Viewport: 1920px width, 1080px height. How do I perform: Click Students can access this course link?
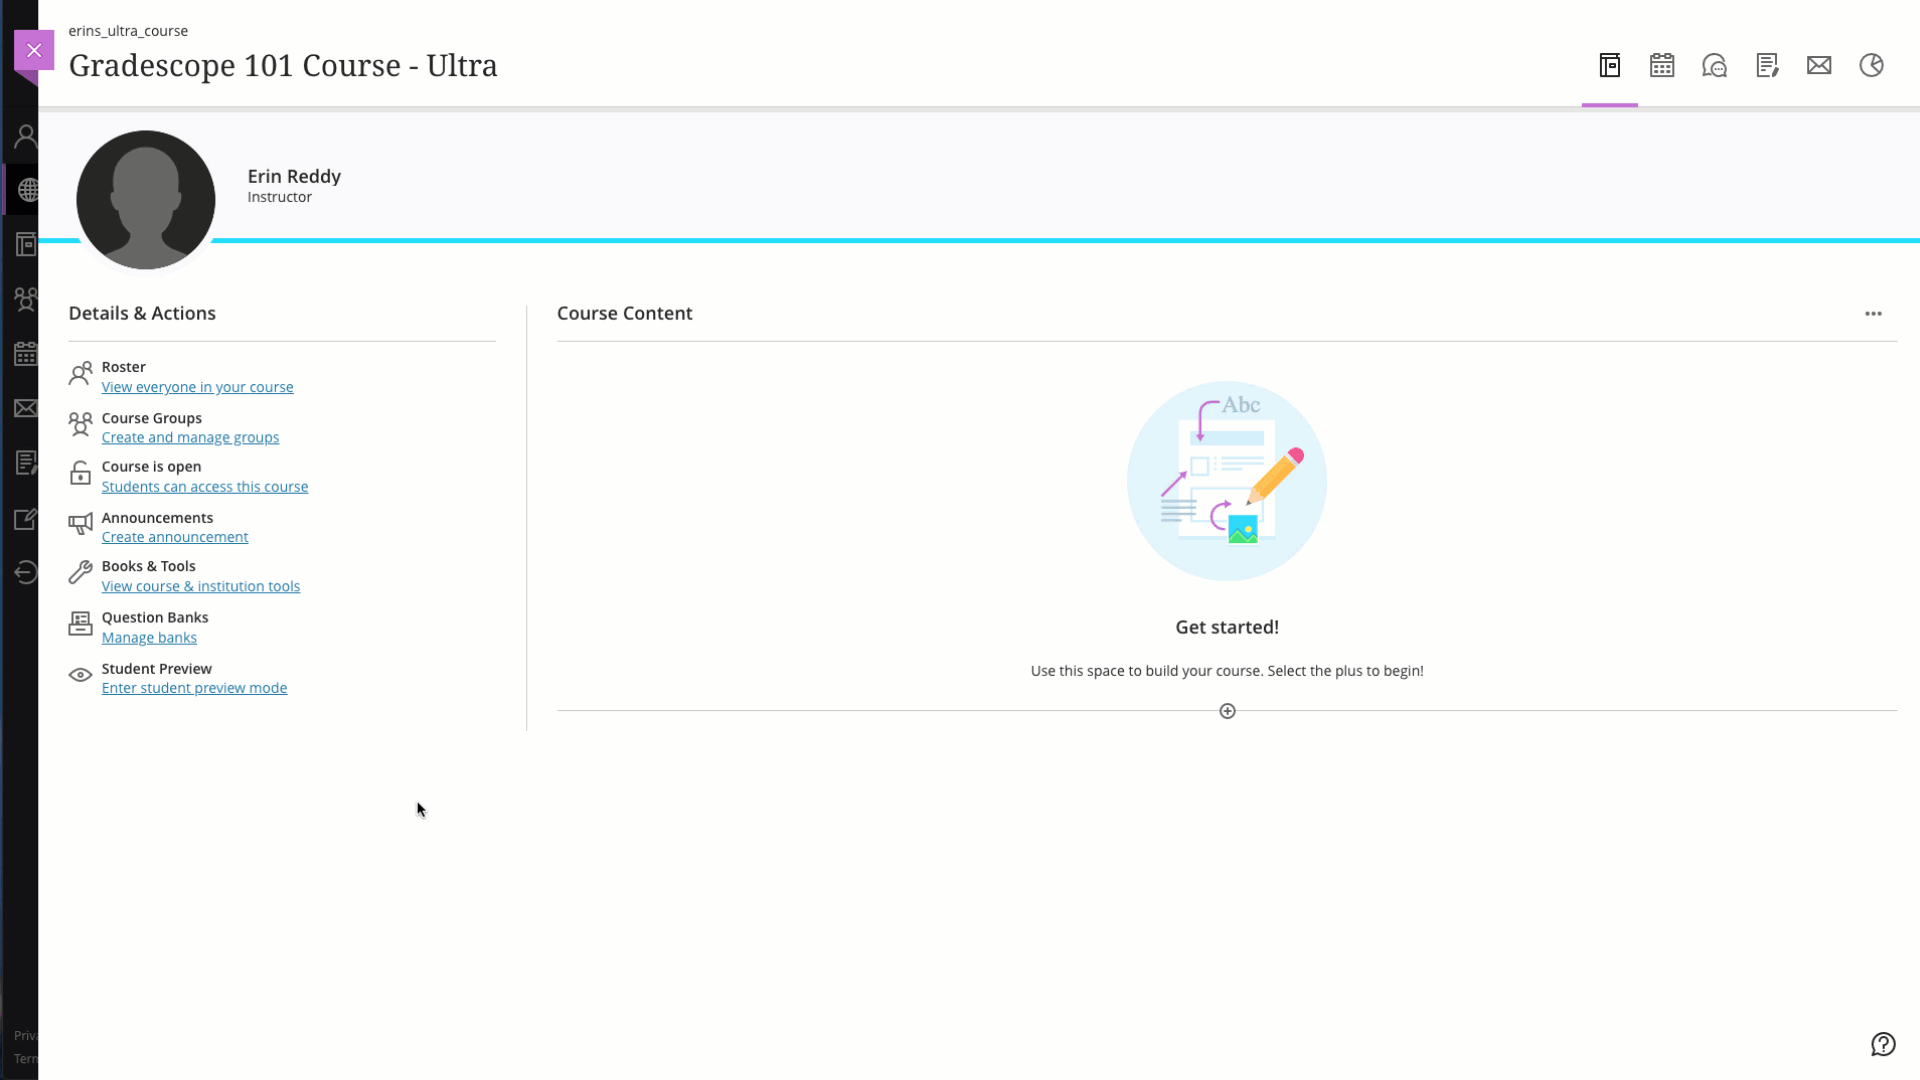205,487
